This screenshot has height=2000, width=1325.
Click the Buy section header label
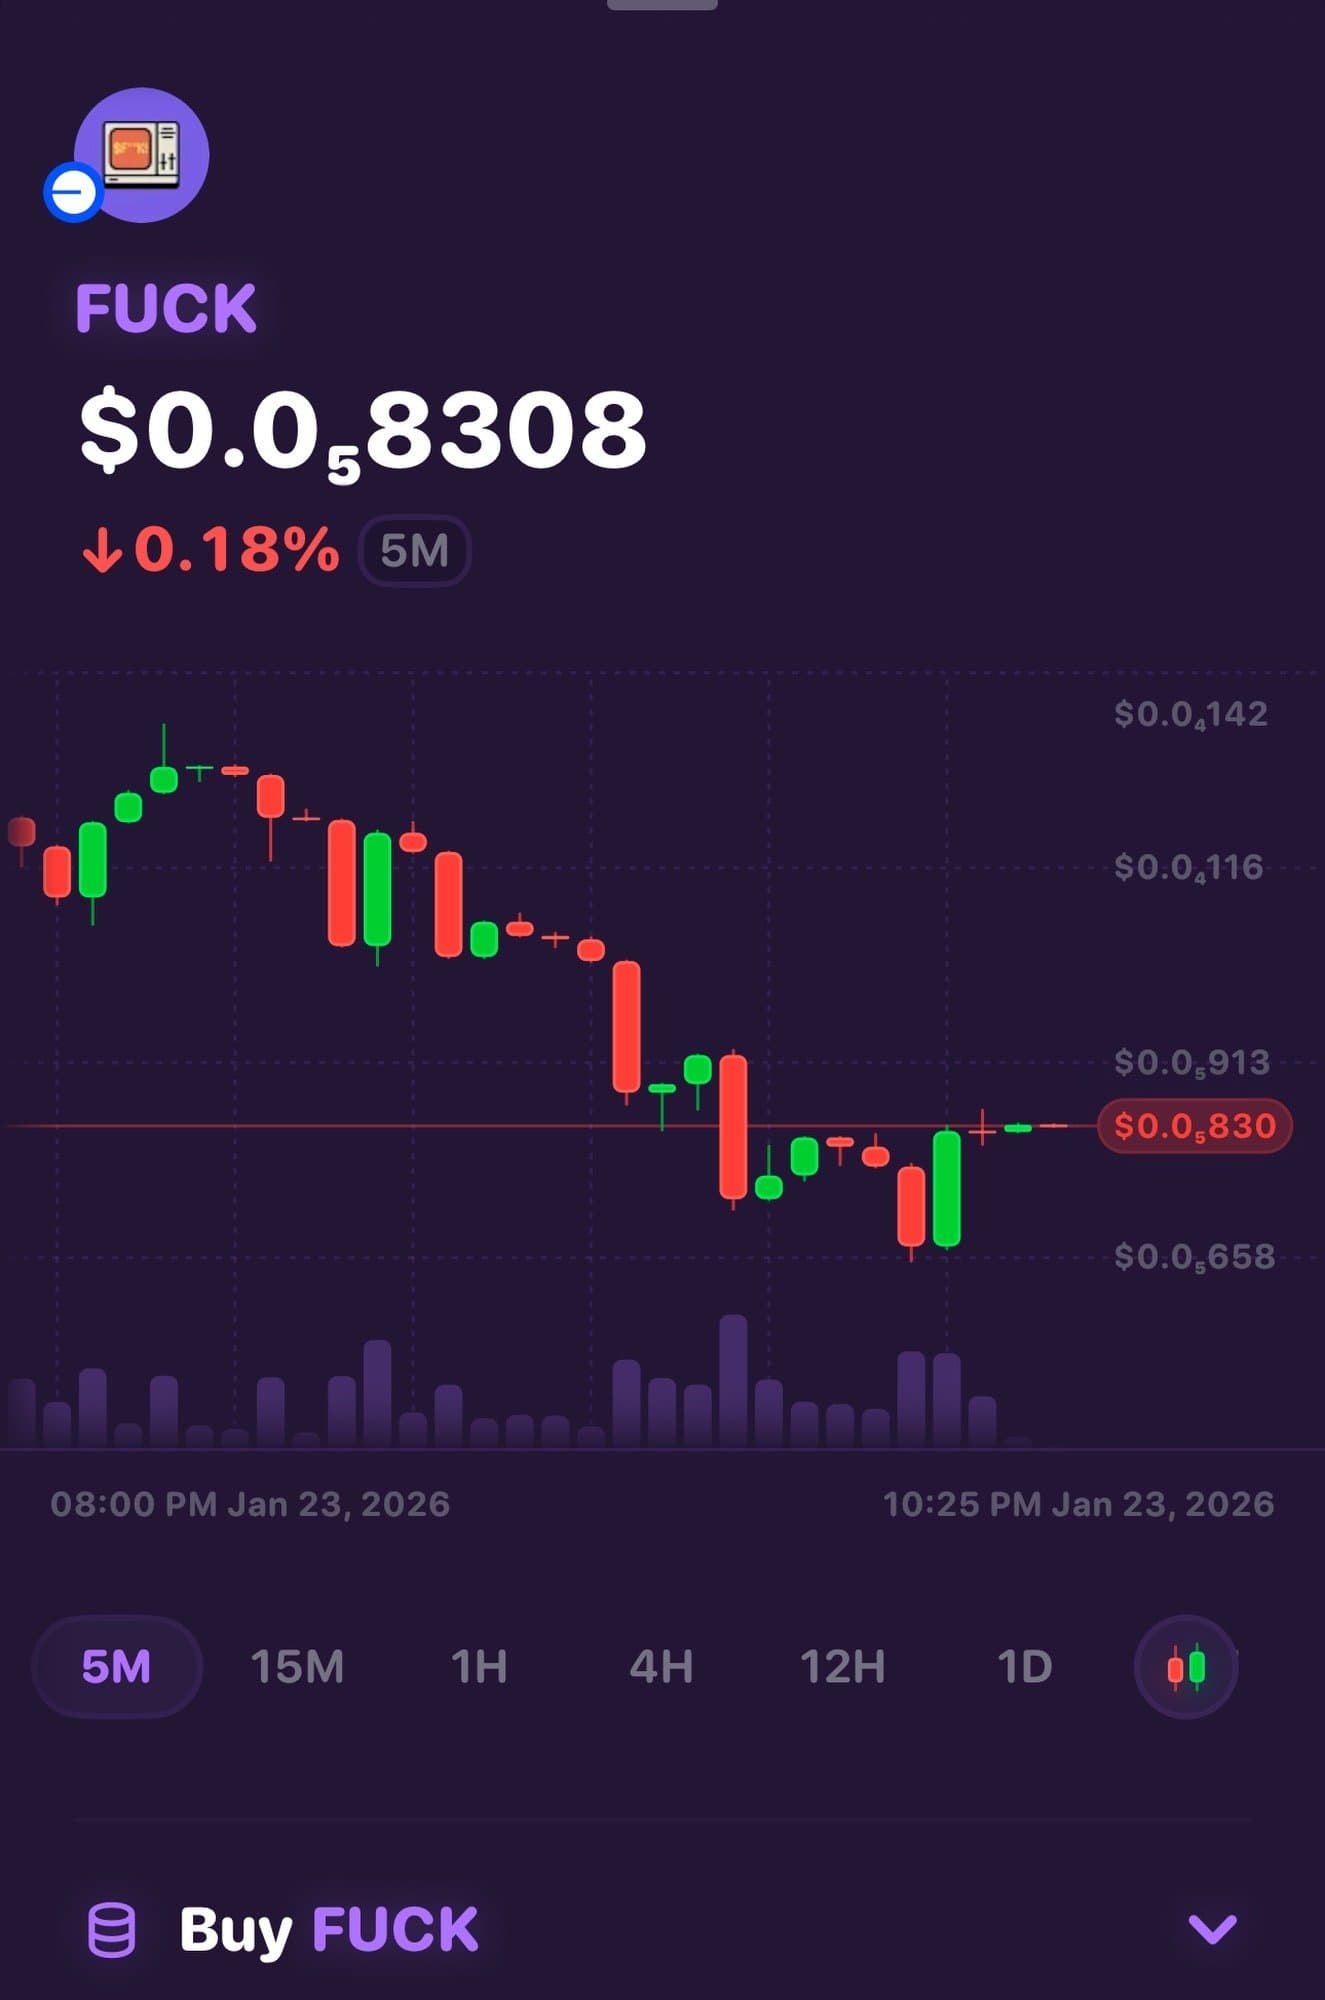coord(329,1930)
